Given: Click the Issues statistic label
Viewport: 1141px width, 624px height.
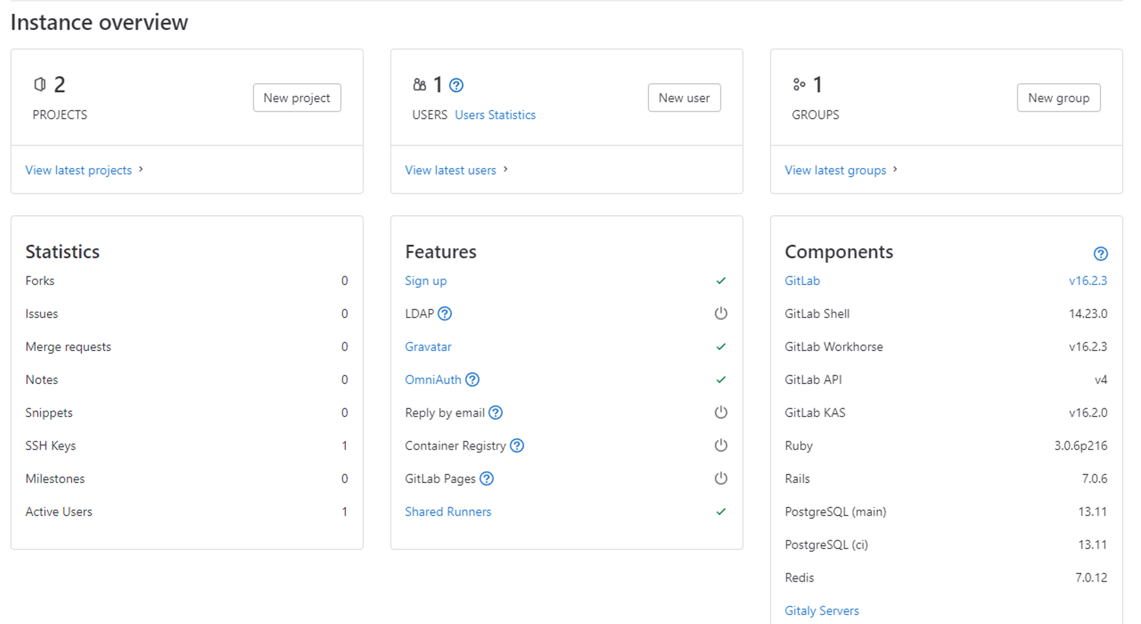Looking at the screenshot, I should tap(41, 313).
